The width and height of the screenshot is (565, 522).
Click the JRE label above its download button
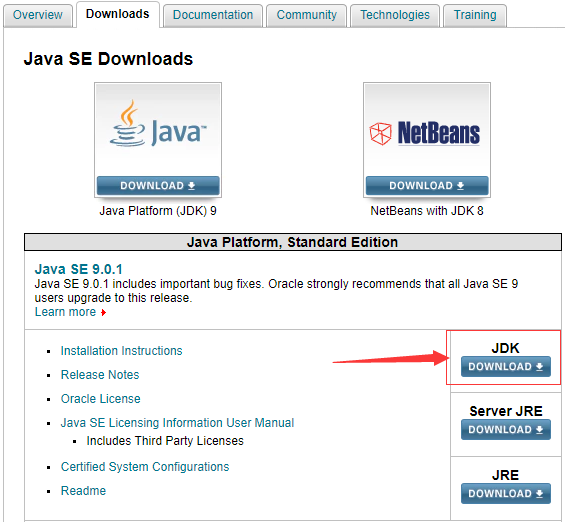[x=506, y=475]
